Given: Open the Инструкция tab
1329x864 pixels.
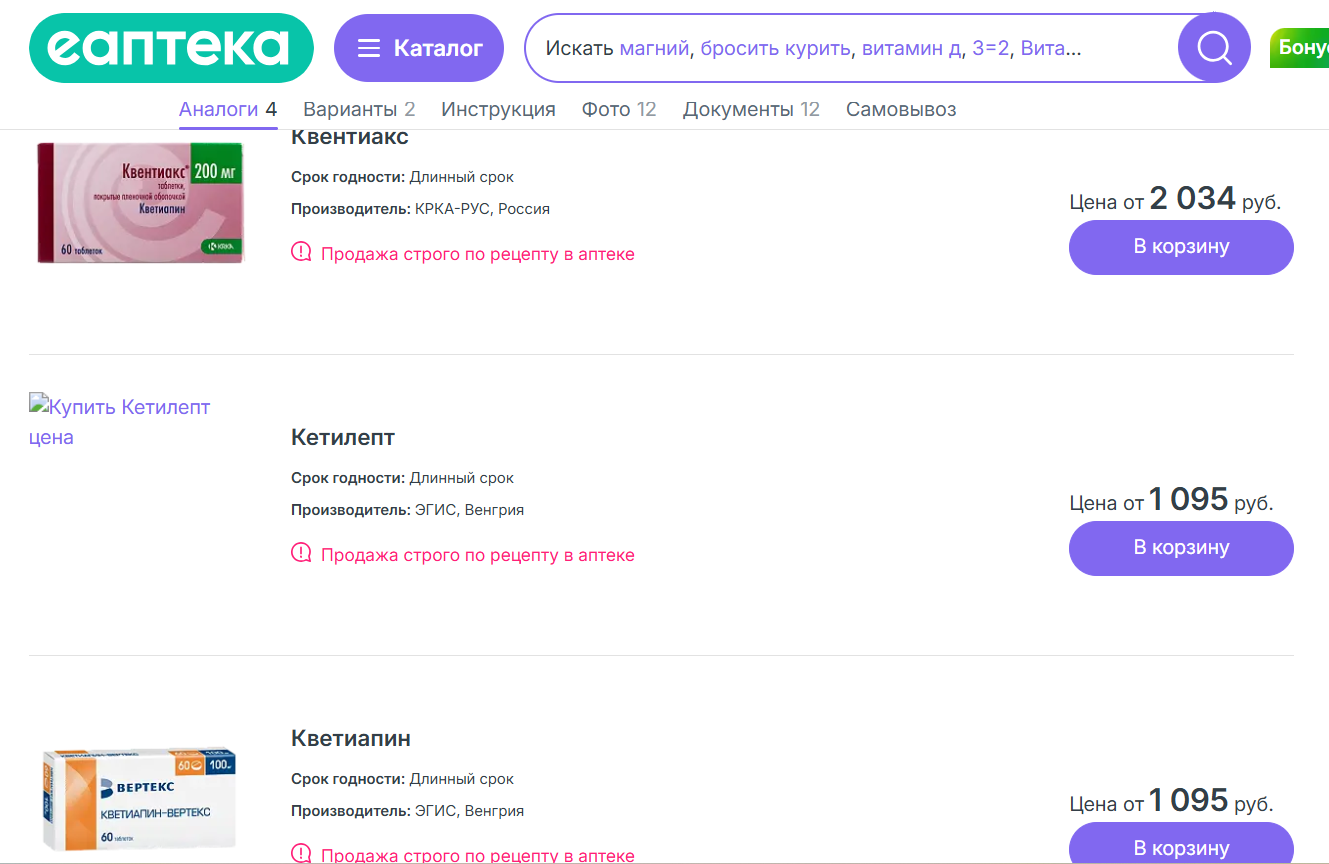Looking at the screenshot, I should pos(498,109).
